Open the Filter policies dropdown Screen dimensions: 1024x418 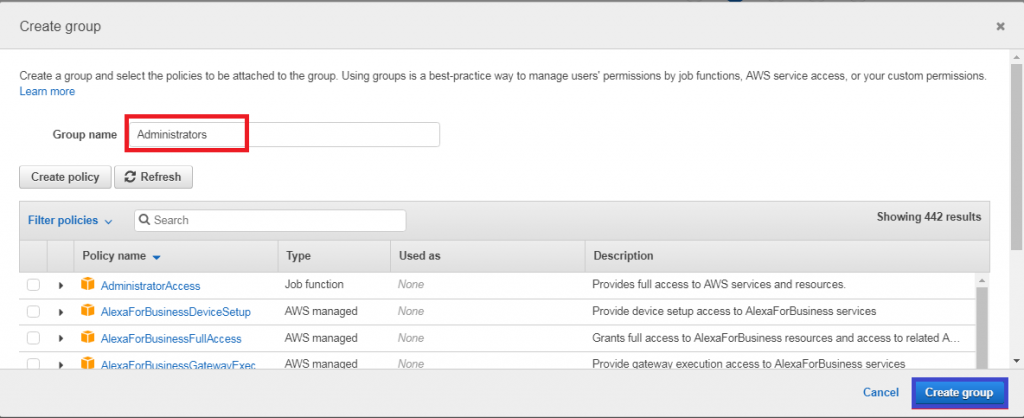[70, 221]
